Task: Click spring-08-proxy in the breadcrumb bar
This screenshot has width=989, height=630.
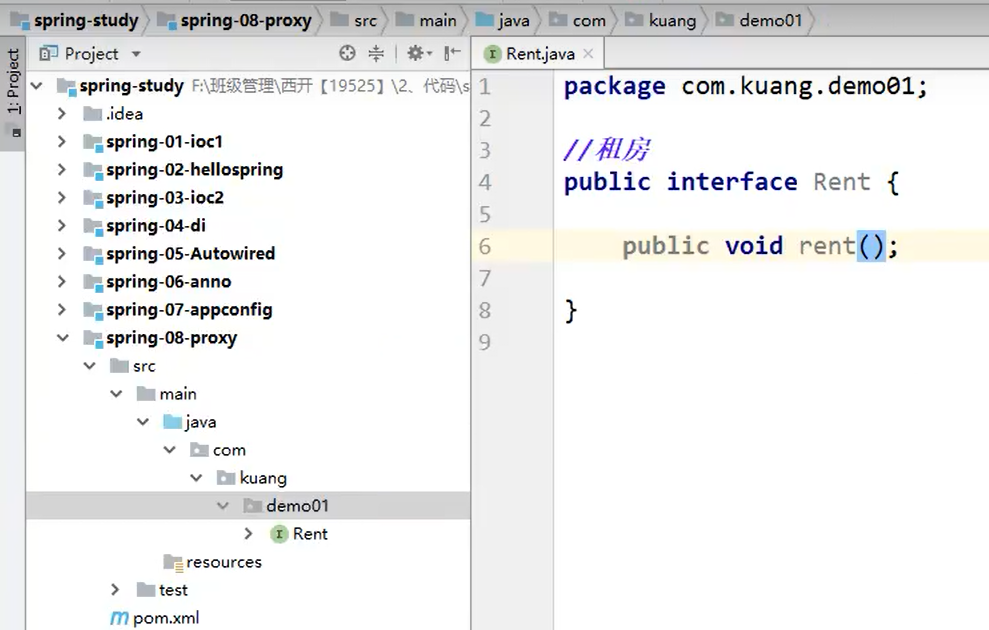Action: point(246,20)
